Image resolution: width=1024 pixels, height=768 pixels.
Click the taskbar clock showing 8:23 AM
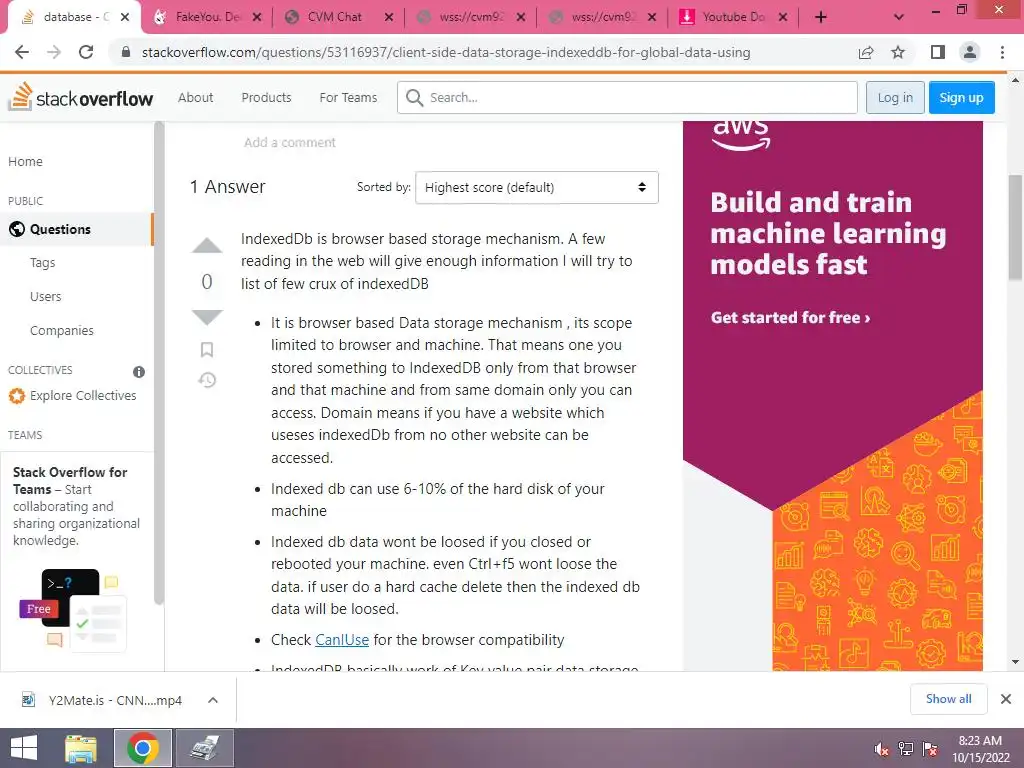point(980,749)
